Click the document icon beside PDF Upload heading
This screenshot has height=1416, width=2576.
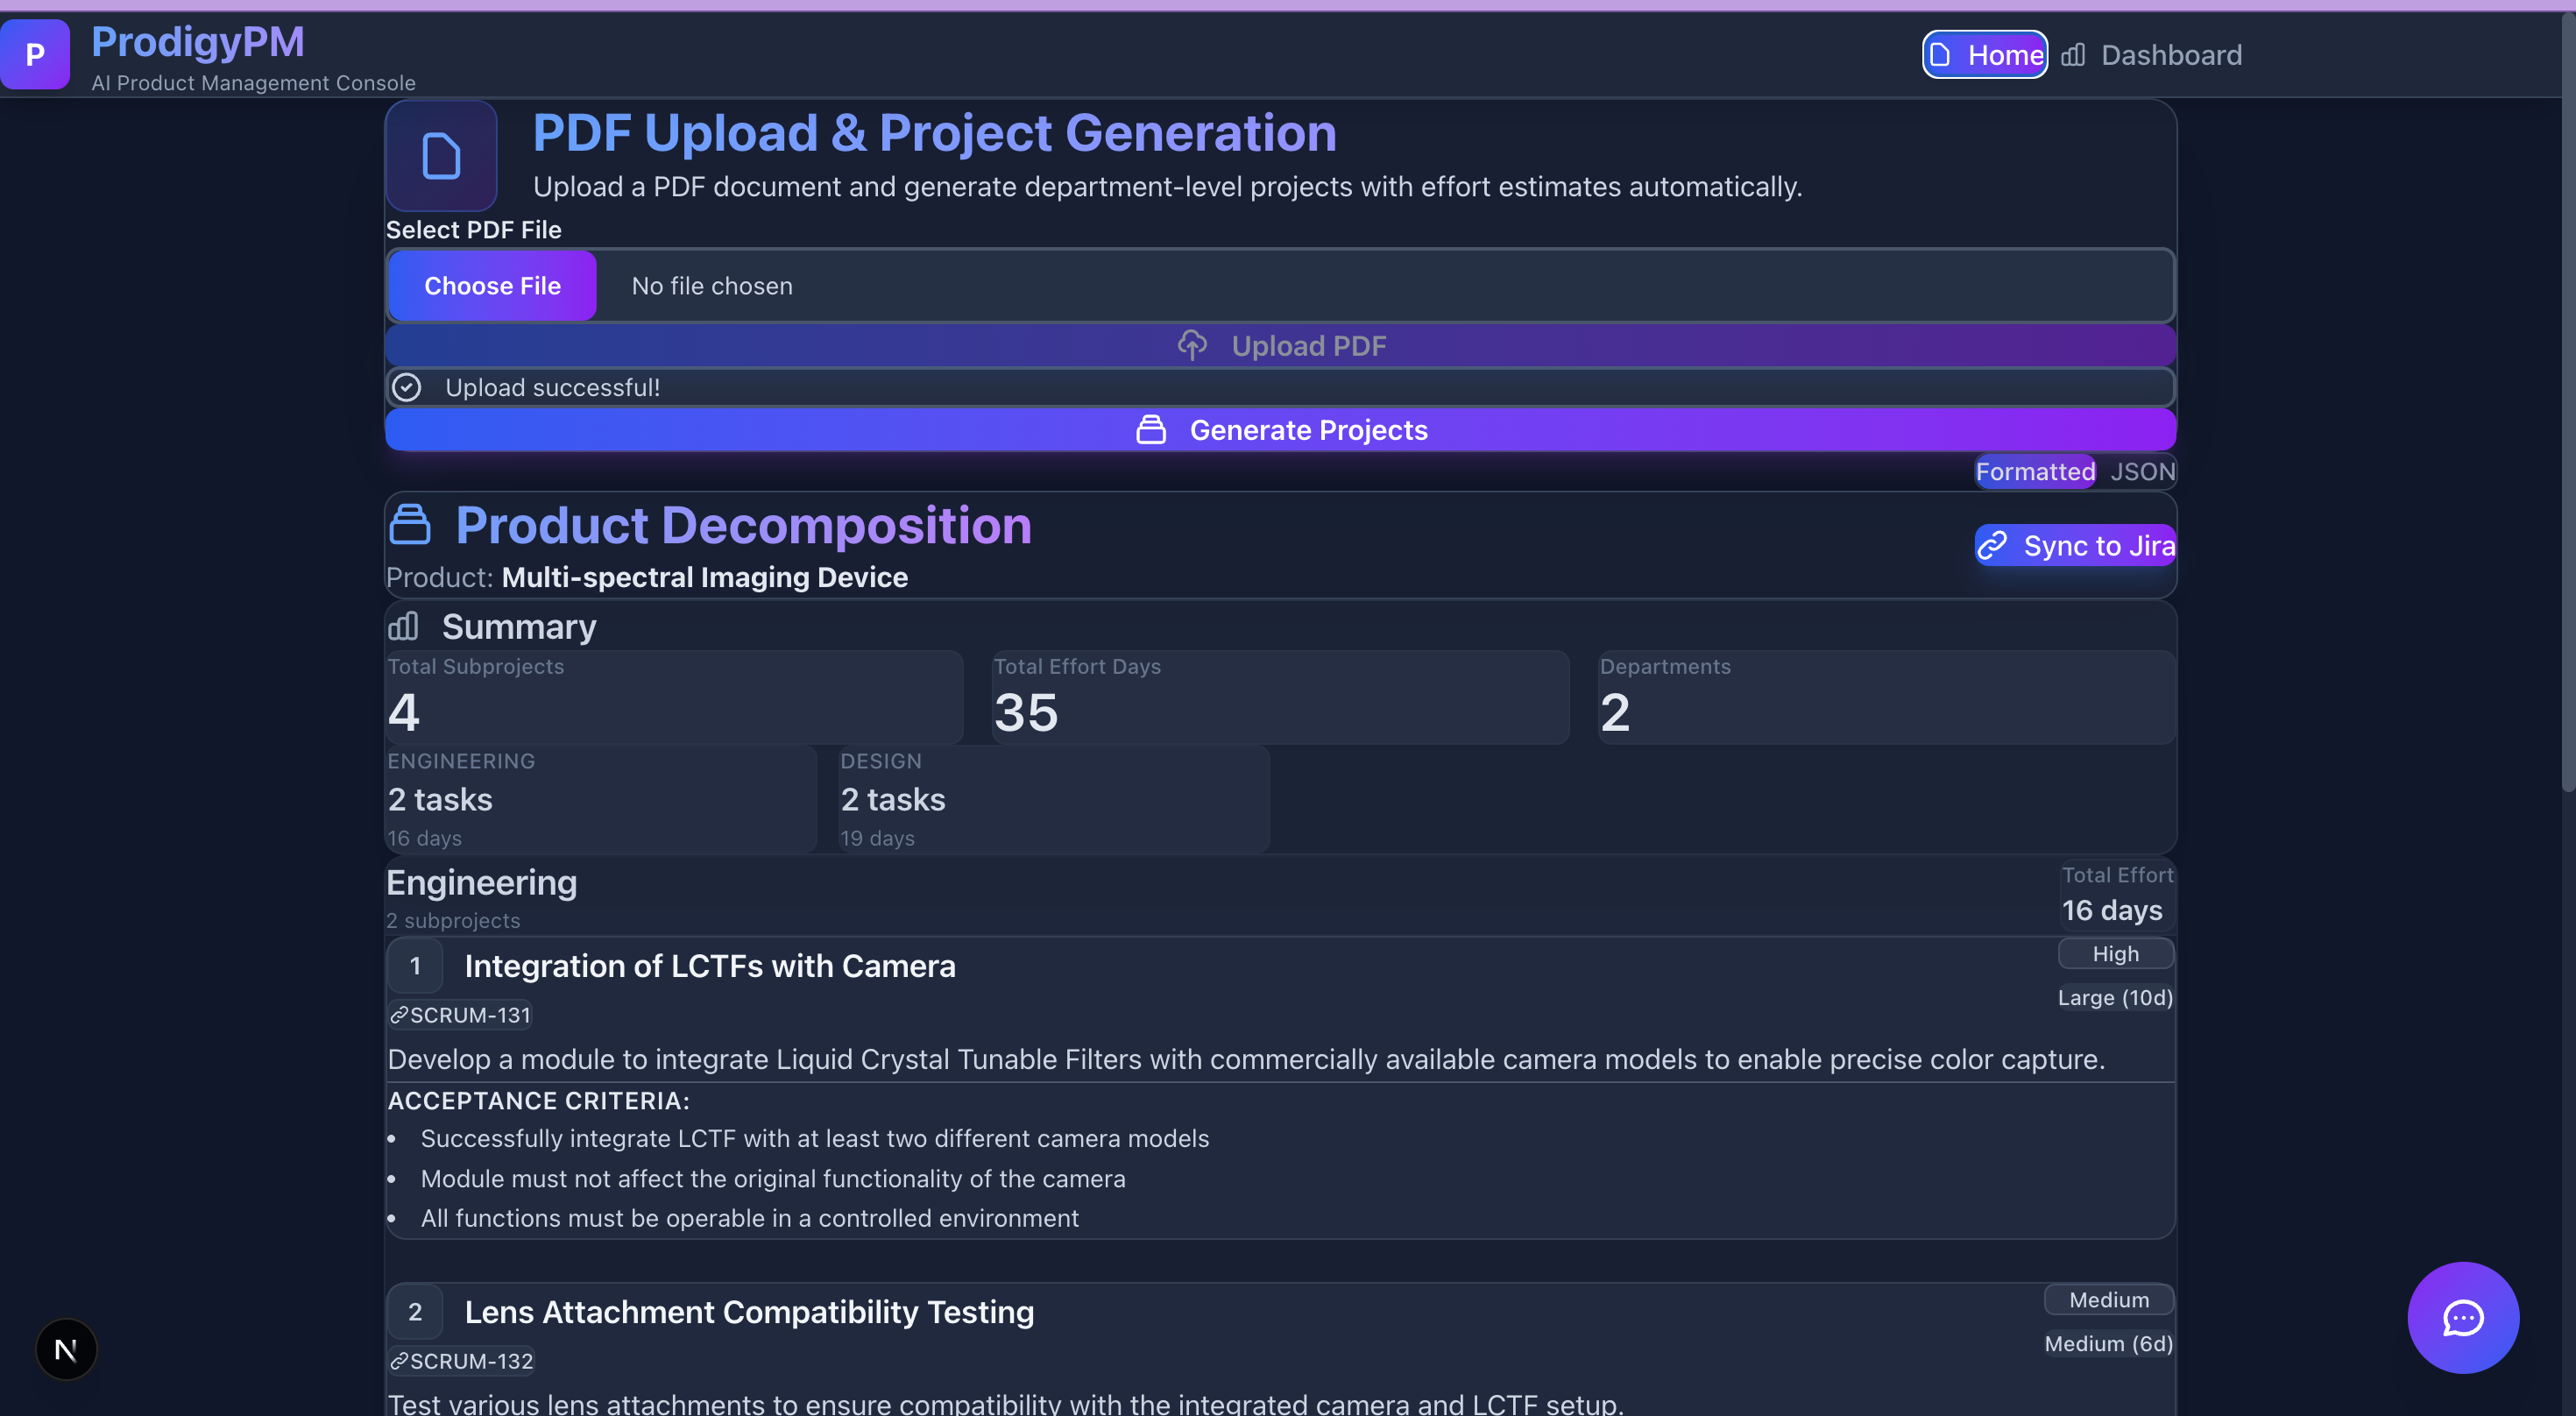[441, 156]
